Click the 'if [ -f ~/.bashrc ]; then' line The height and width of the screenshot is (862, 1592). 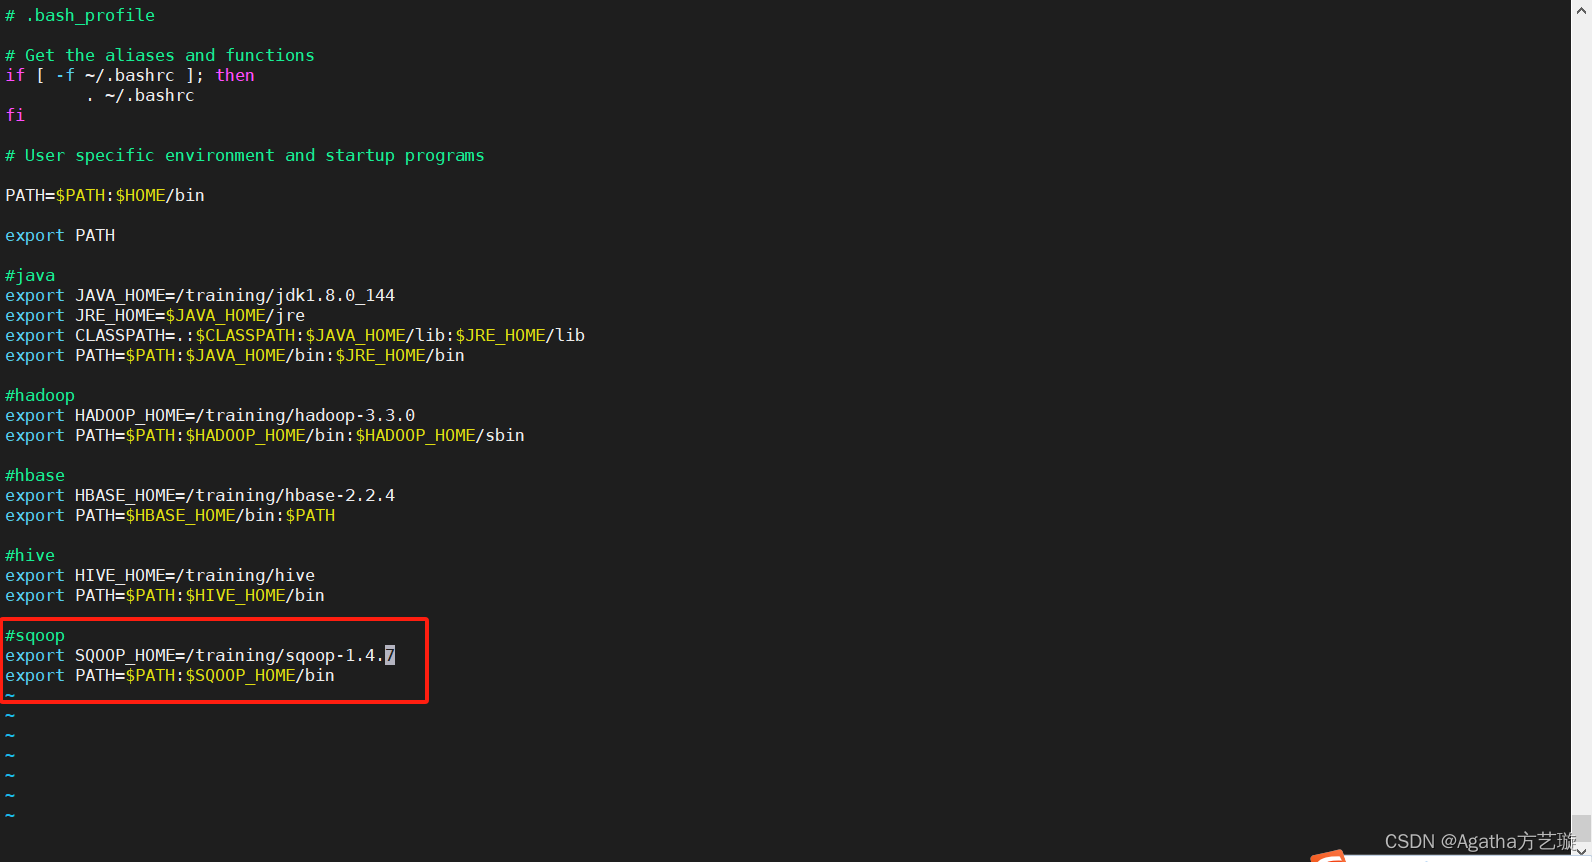coord(130,75)
